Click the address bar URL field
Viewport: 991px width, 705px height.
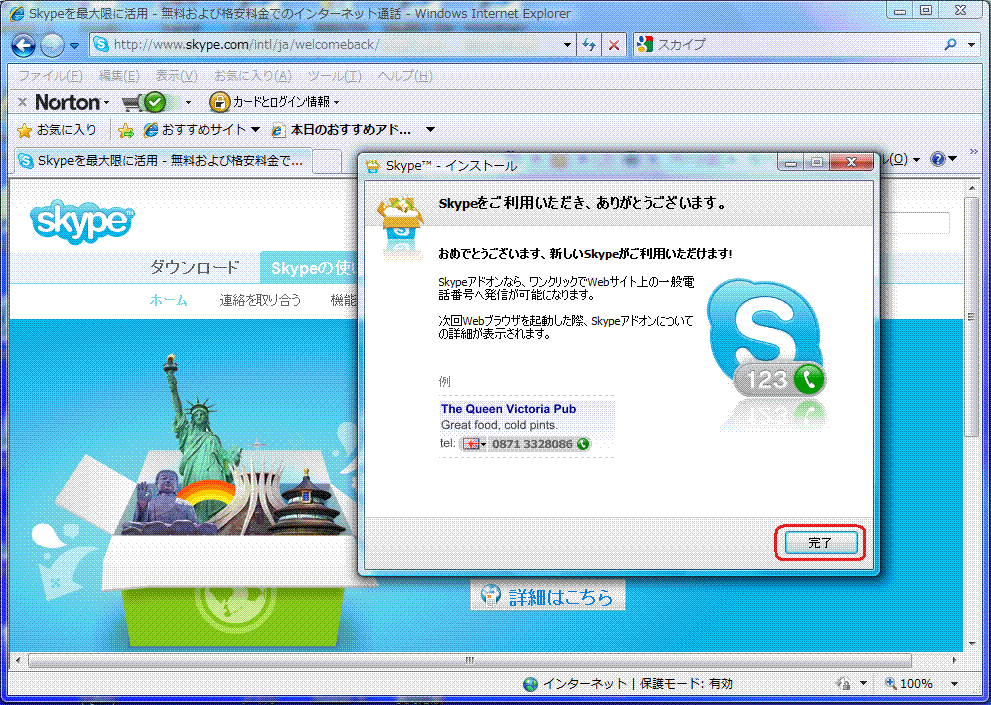pos(332,44)
